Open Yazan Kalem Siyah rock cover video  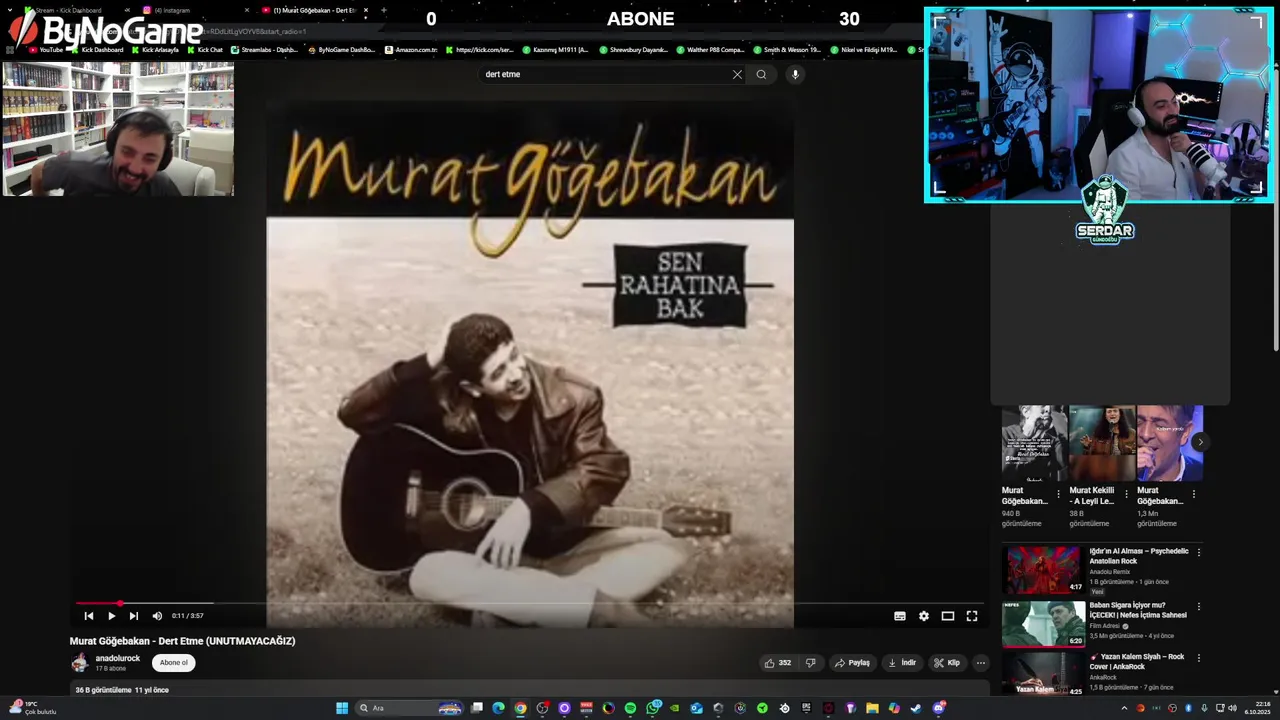(x=1043, y=674)
